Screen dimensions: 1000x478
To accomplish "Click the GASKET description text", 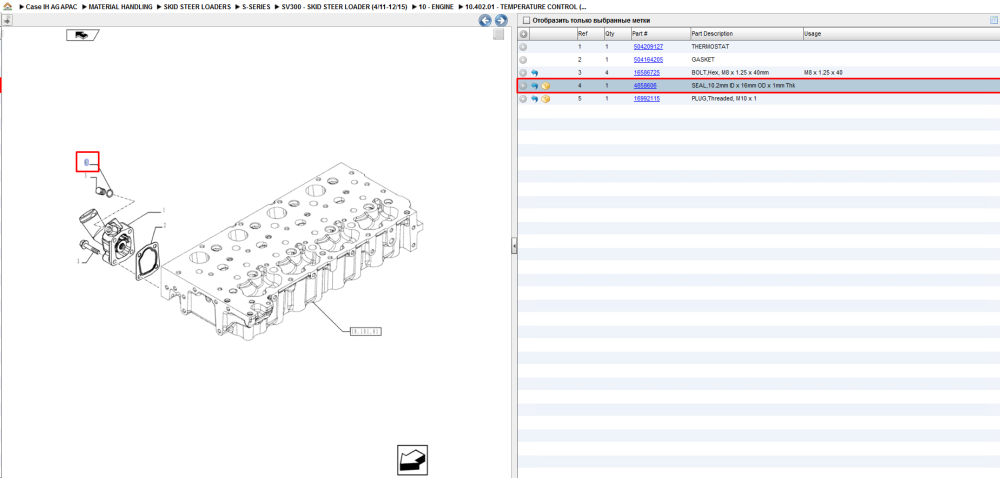I will [703, 59].
